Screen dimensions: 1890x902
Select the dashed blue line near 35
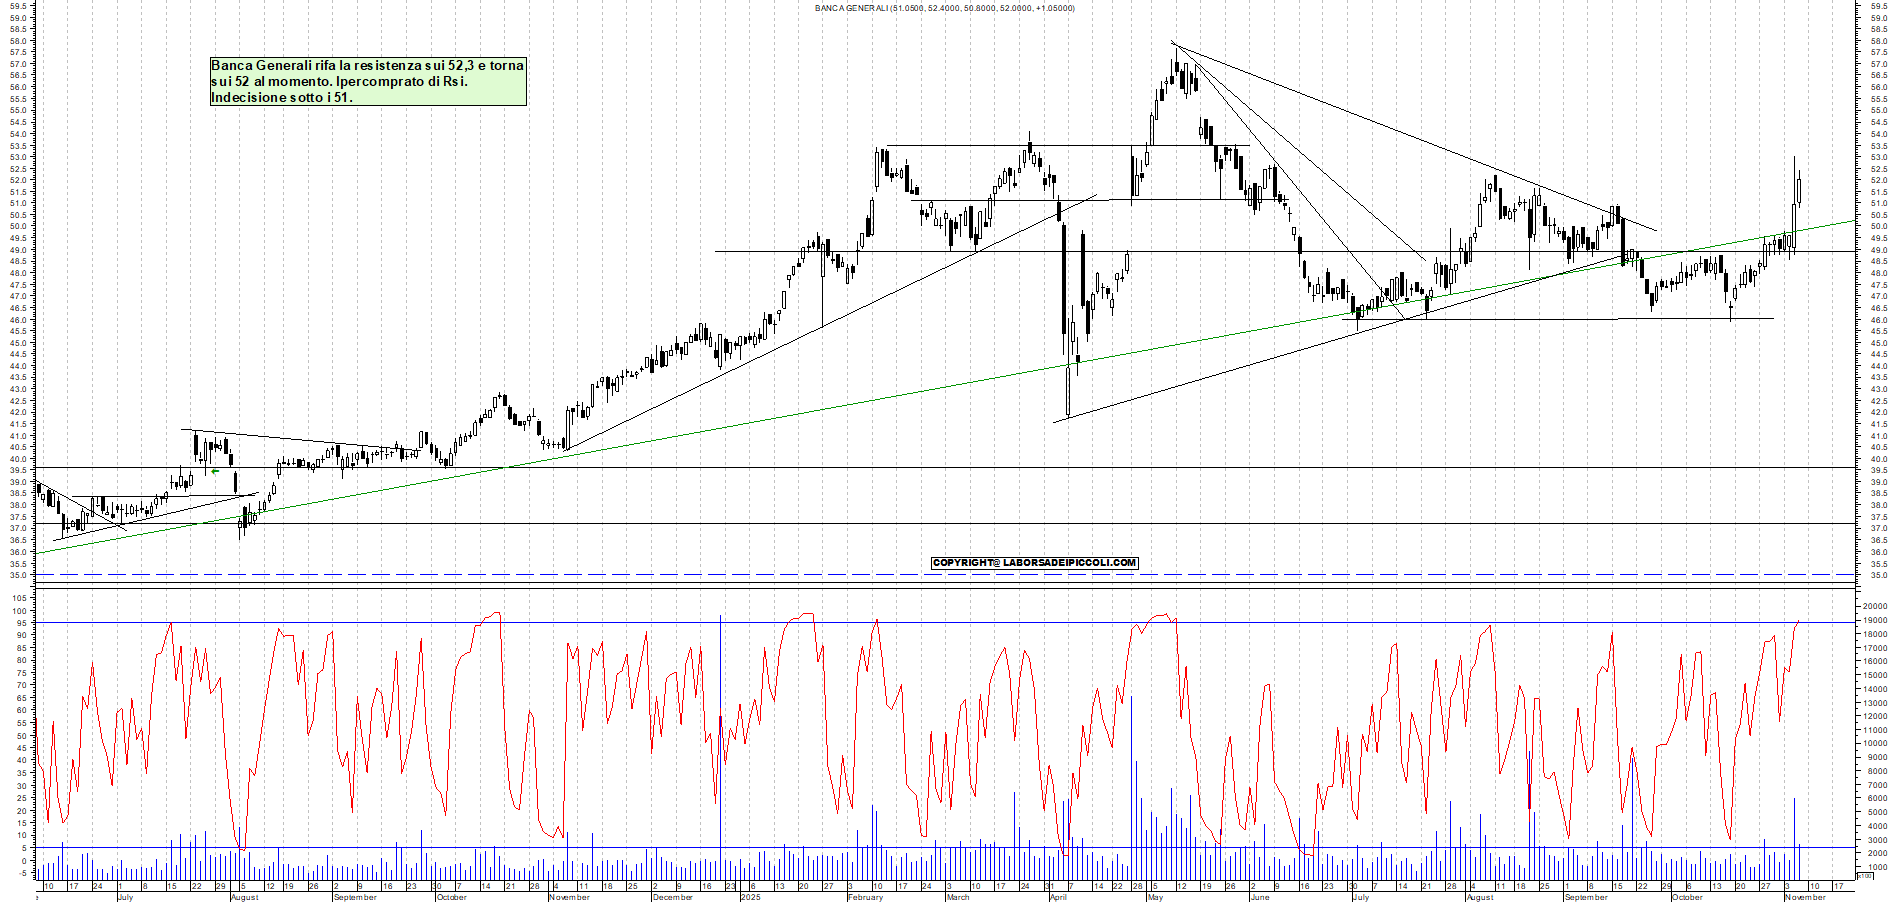pos(600,573)
